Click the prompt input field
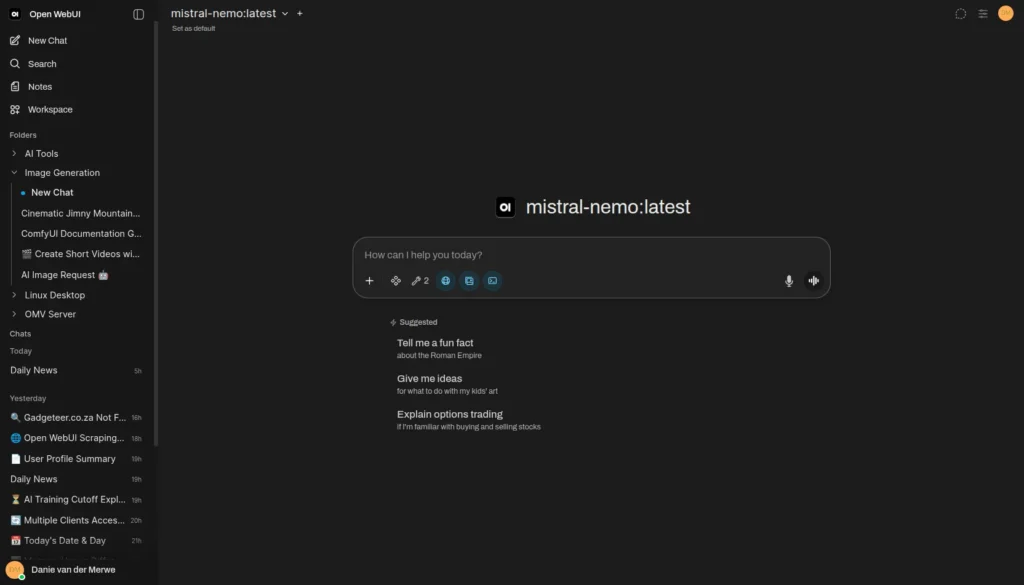 [591, 255]
